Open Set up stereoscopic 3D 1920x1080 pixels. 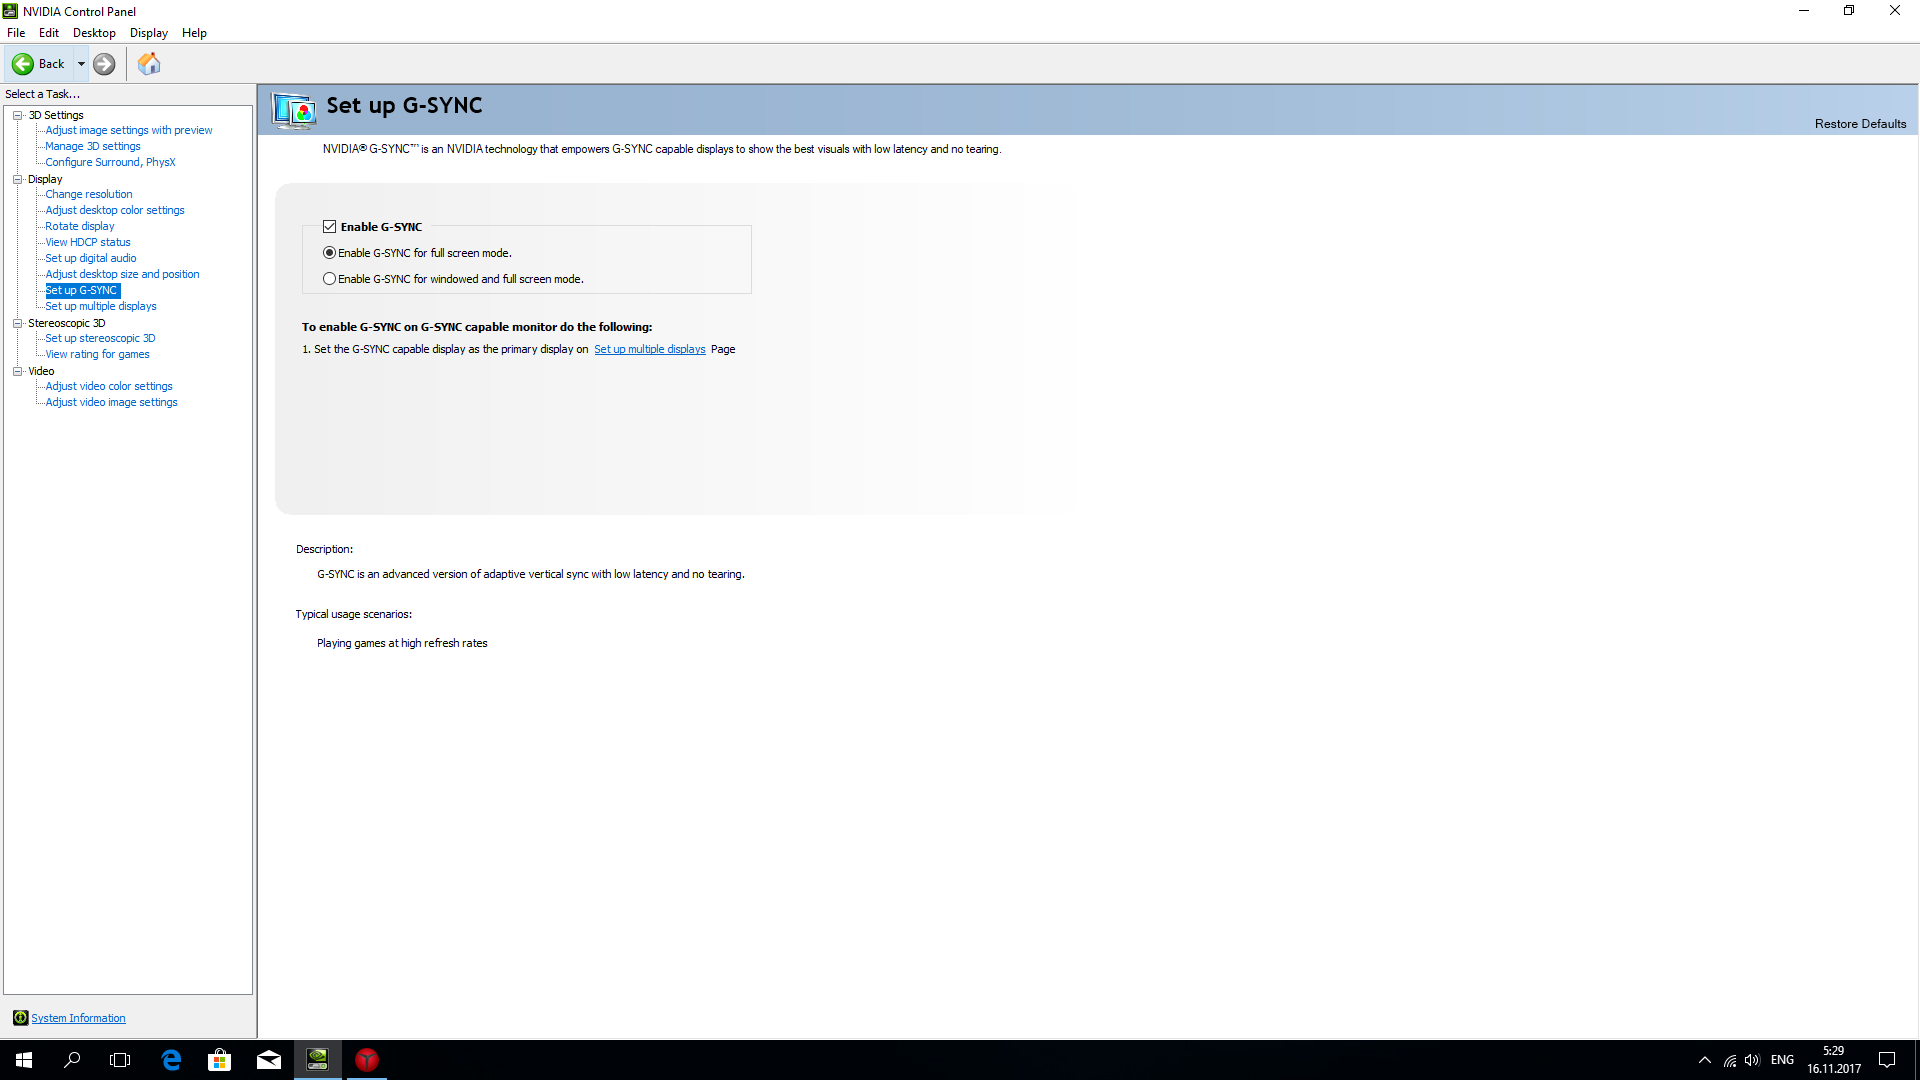tap(100, 338)
